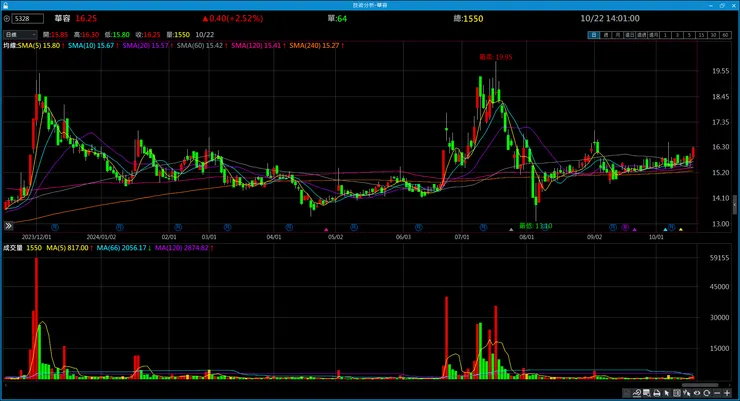
Task: Click the print icon in bottom toolbar
Action: (657, 393)
